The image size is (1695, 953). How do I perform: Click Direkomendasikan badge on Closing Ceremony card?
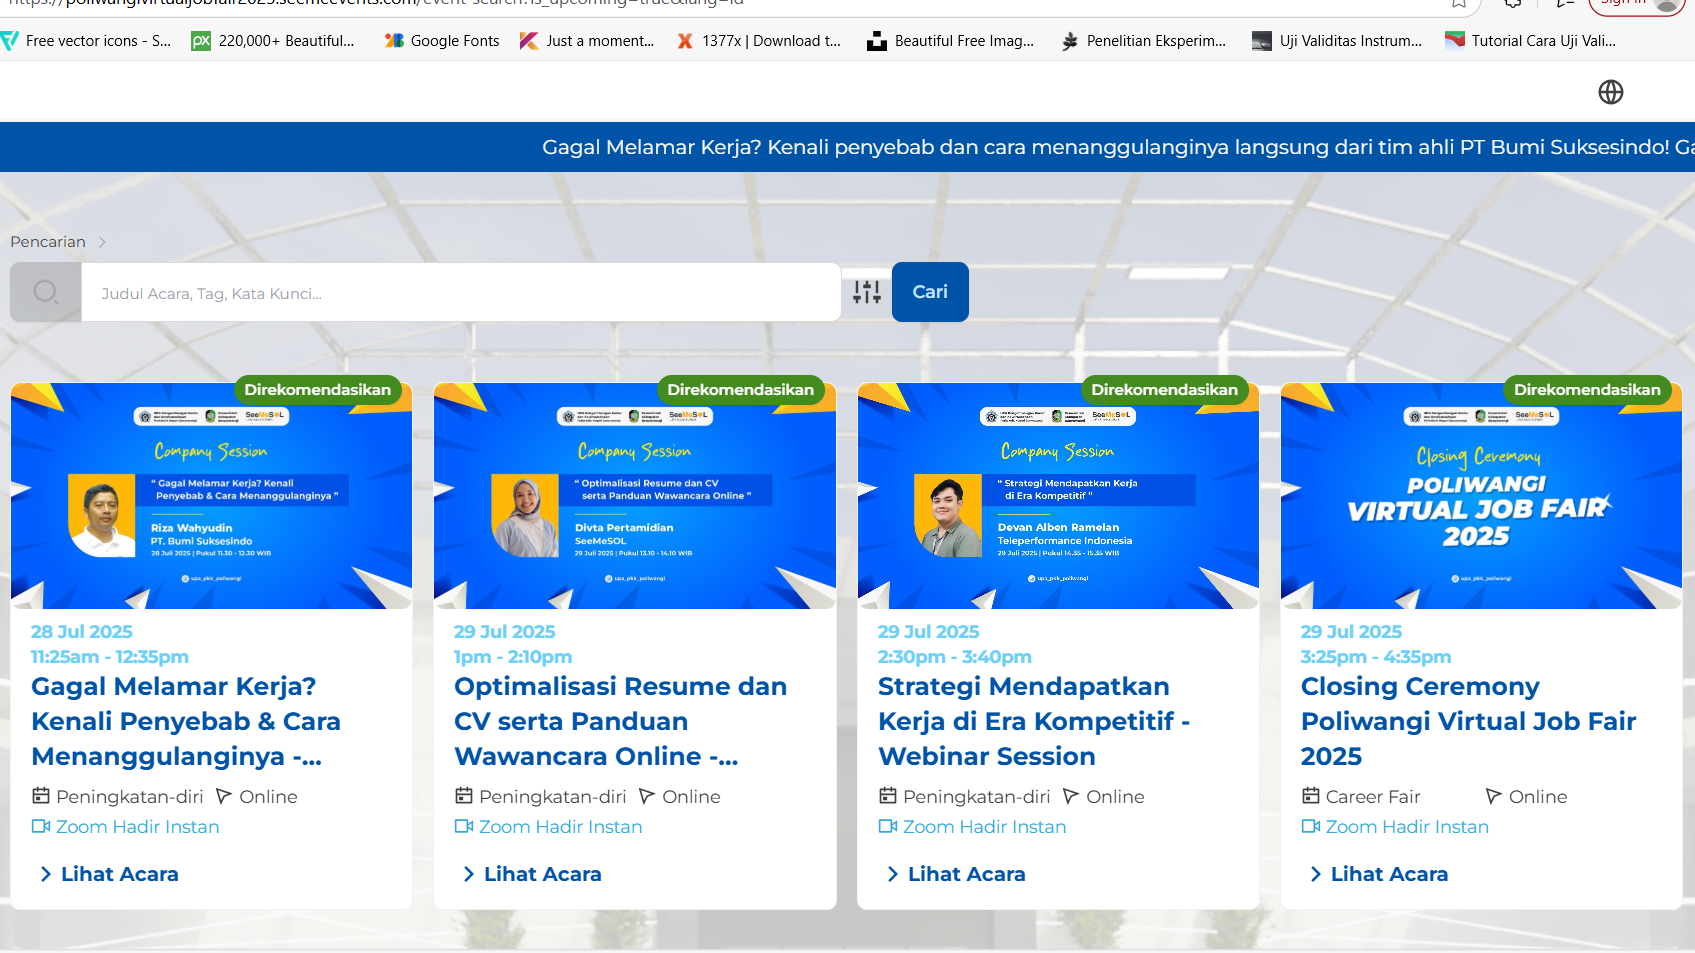click(x=1587, y=390)
